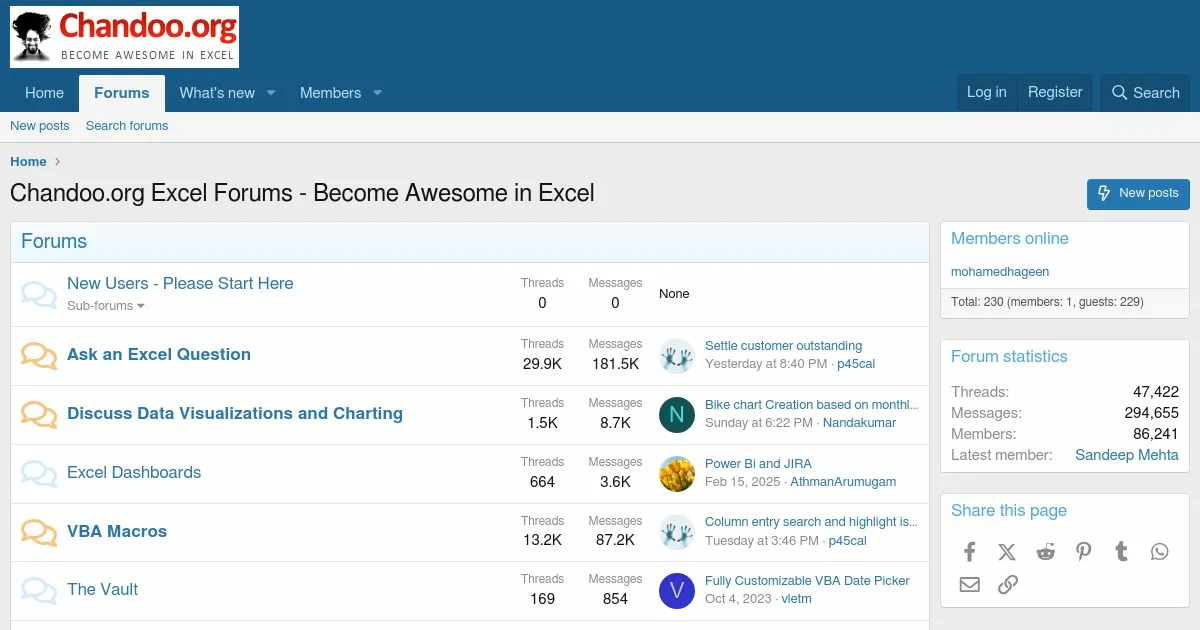Share this page on X (Twitter)

(1007, 552)
